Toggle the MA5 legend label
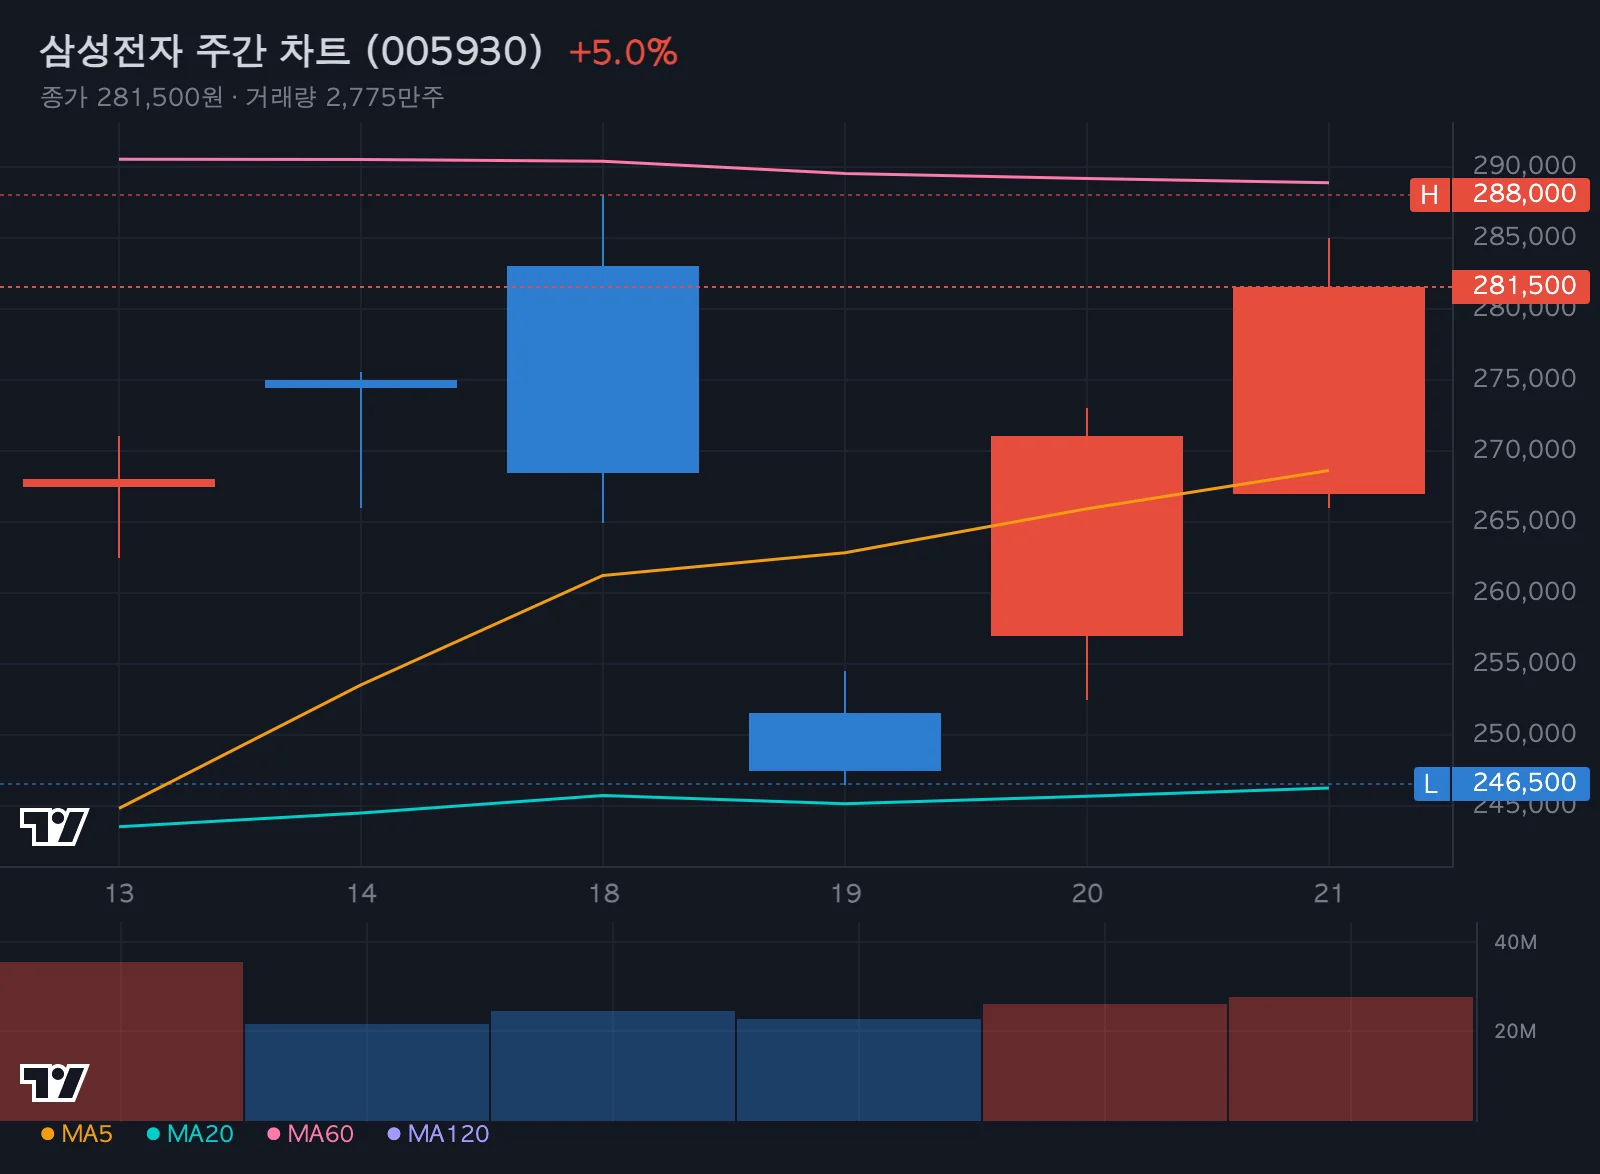Screen dimensions: 1600x1174 (87, 1134)
